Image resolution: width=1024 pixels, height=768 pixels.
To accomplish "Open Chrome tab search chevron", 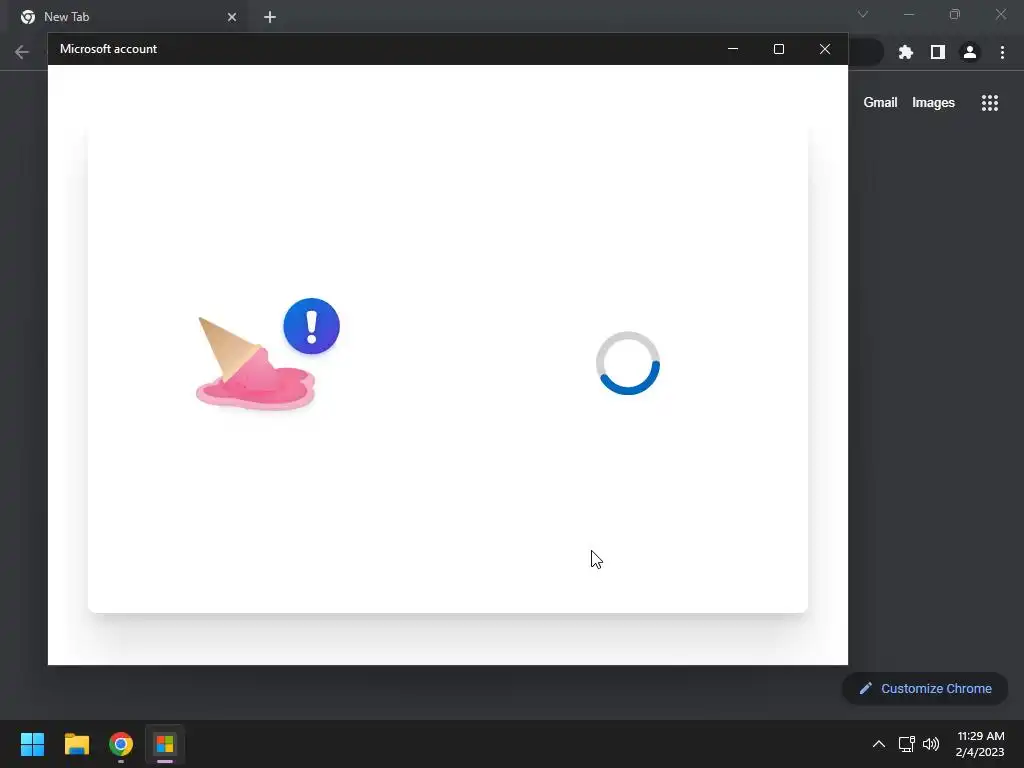I will (x=863, y=14).
